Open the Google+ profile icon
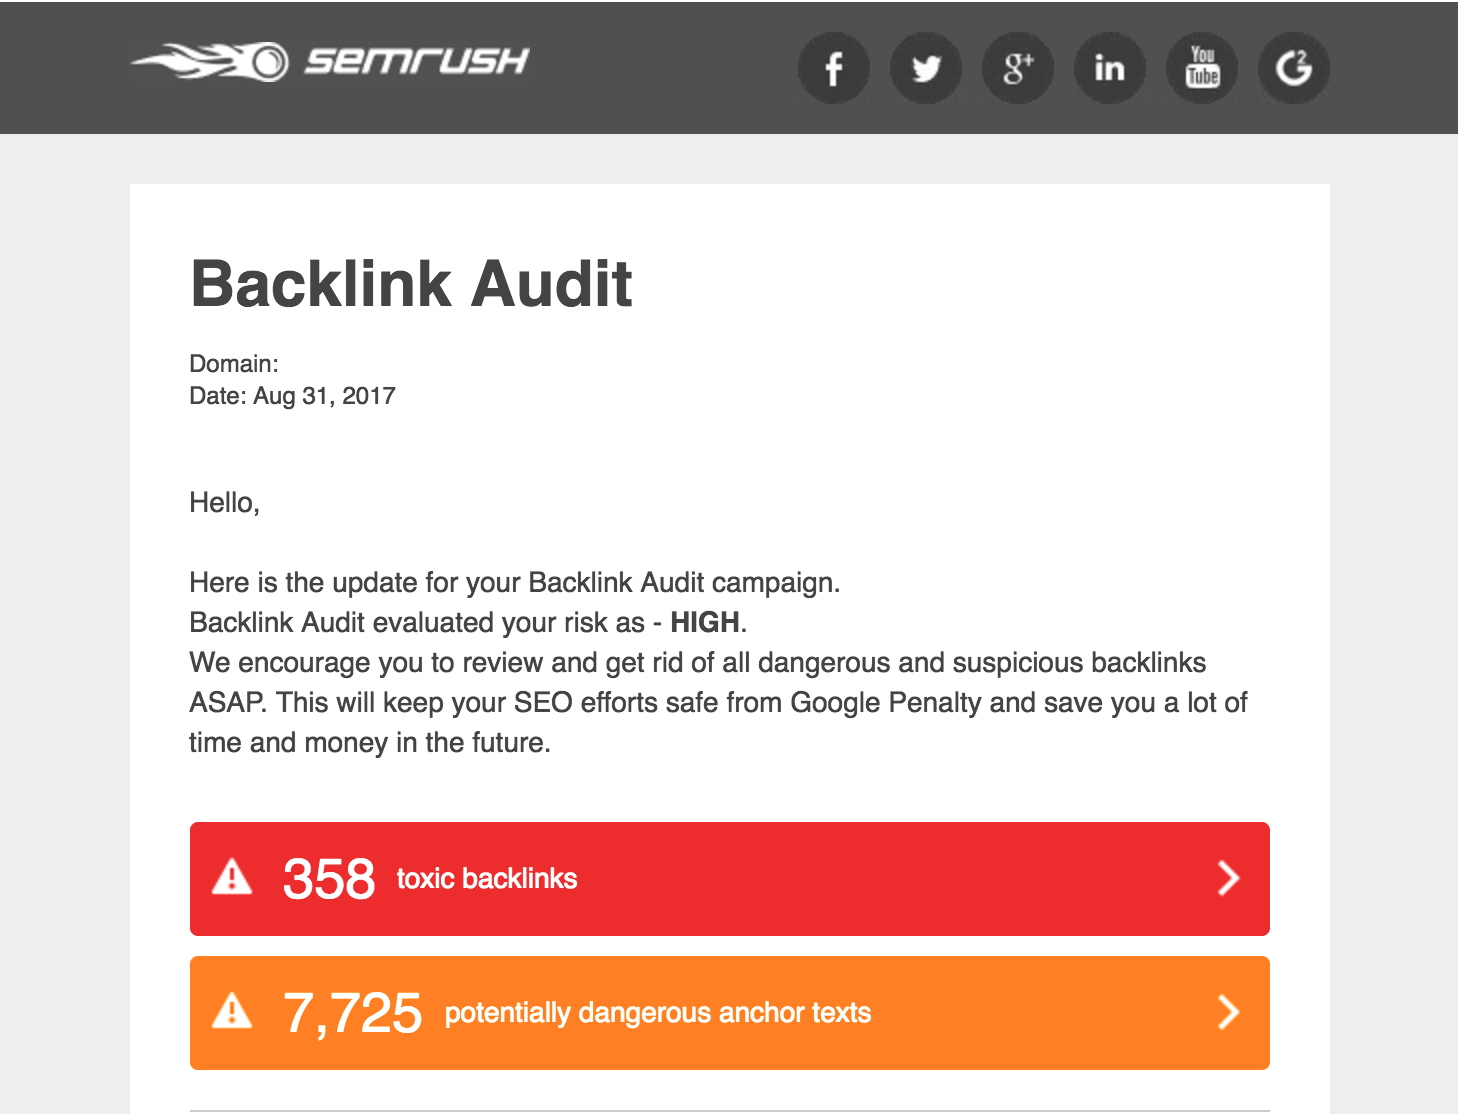Viewport: 1458px width, 1114px height. tap(1018, 67)
